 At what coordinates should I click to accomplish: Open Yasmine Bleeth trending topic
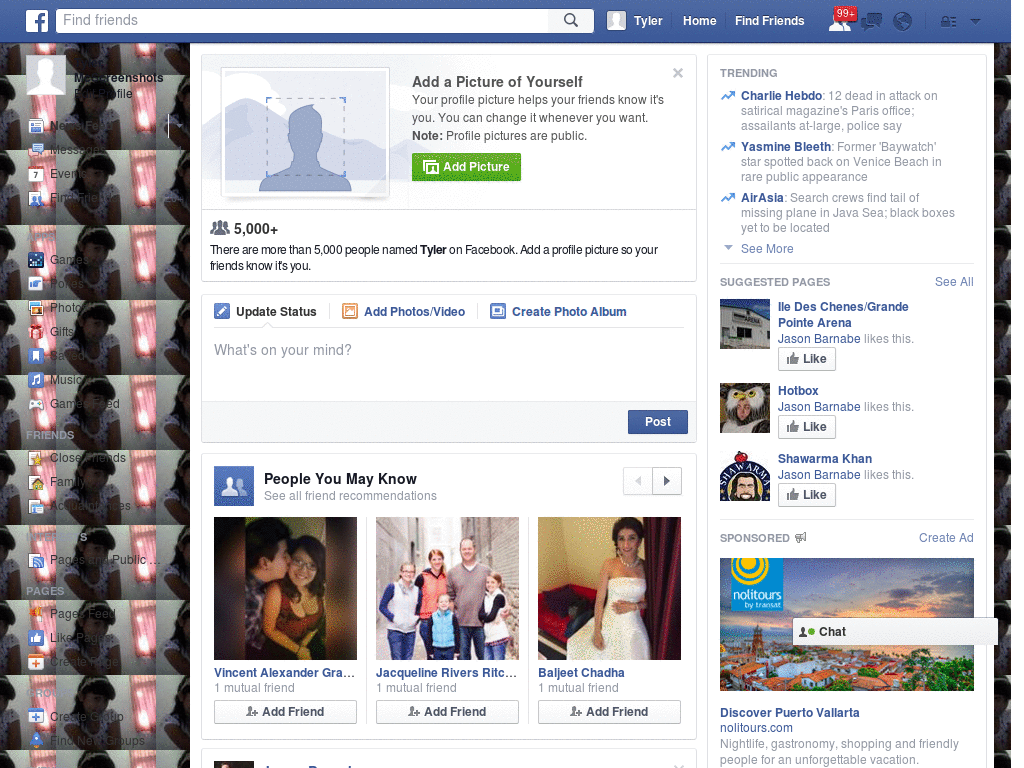(786, 147)
